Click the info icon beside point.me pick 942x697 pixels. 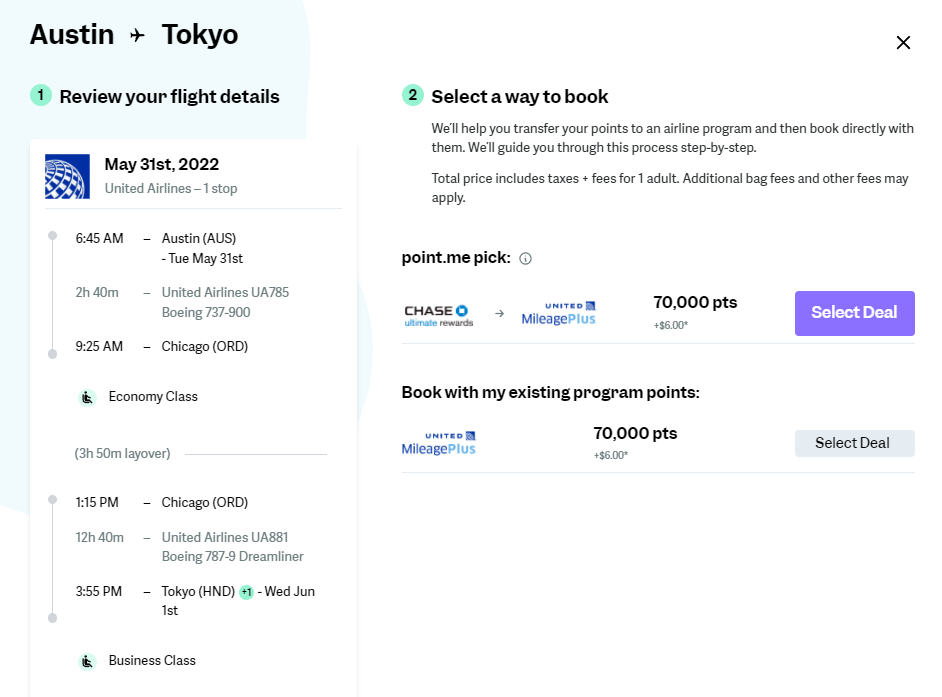(526, 259)
